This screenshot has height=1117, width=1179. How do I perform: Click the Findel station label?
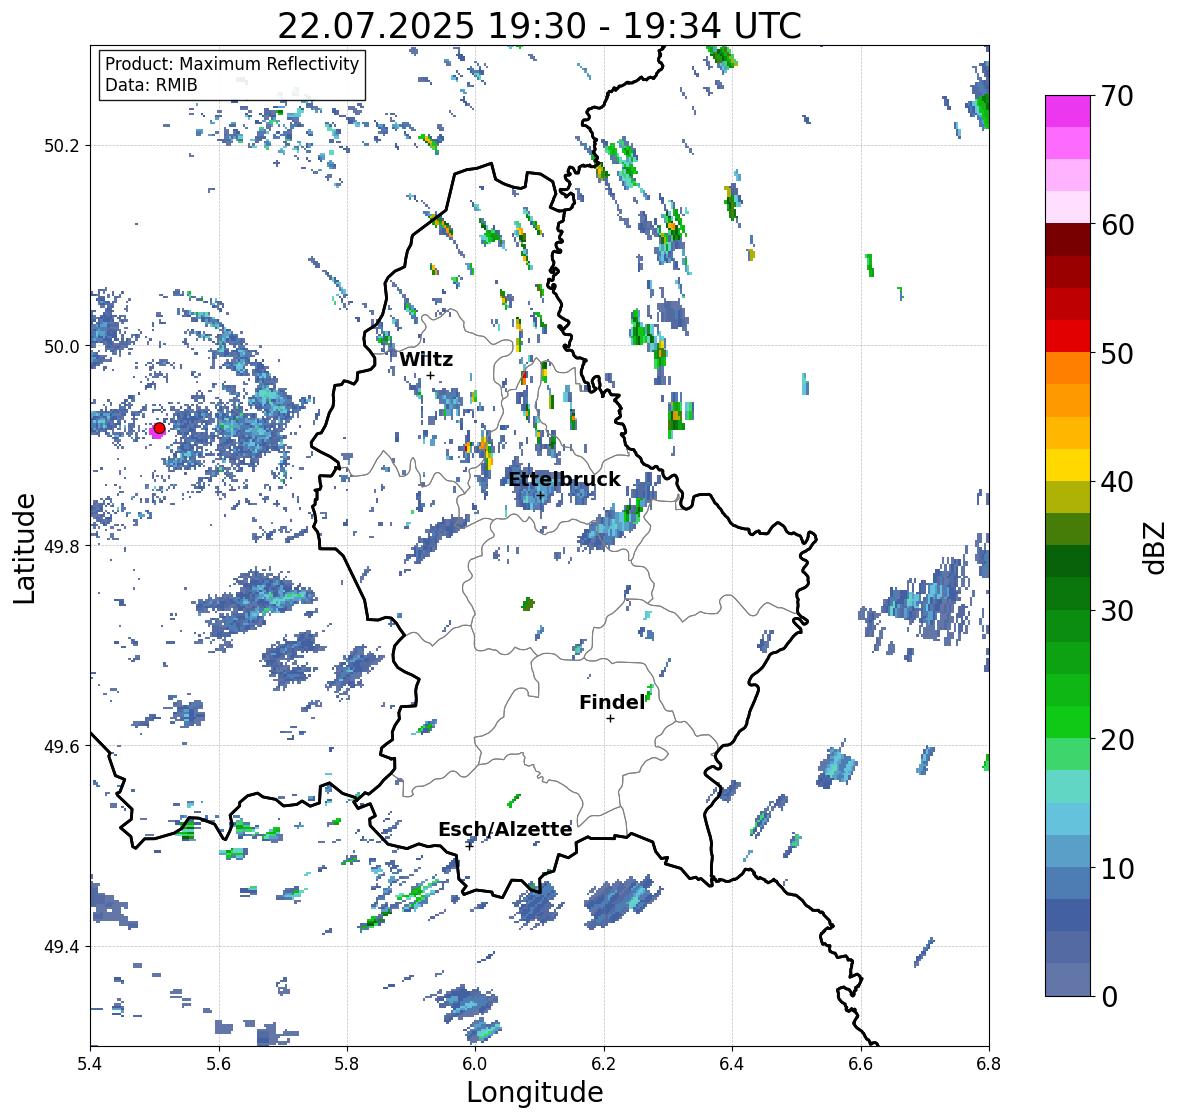[612, 702]
